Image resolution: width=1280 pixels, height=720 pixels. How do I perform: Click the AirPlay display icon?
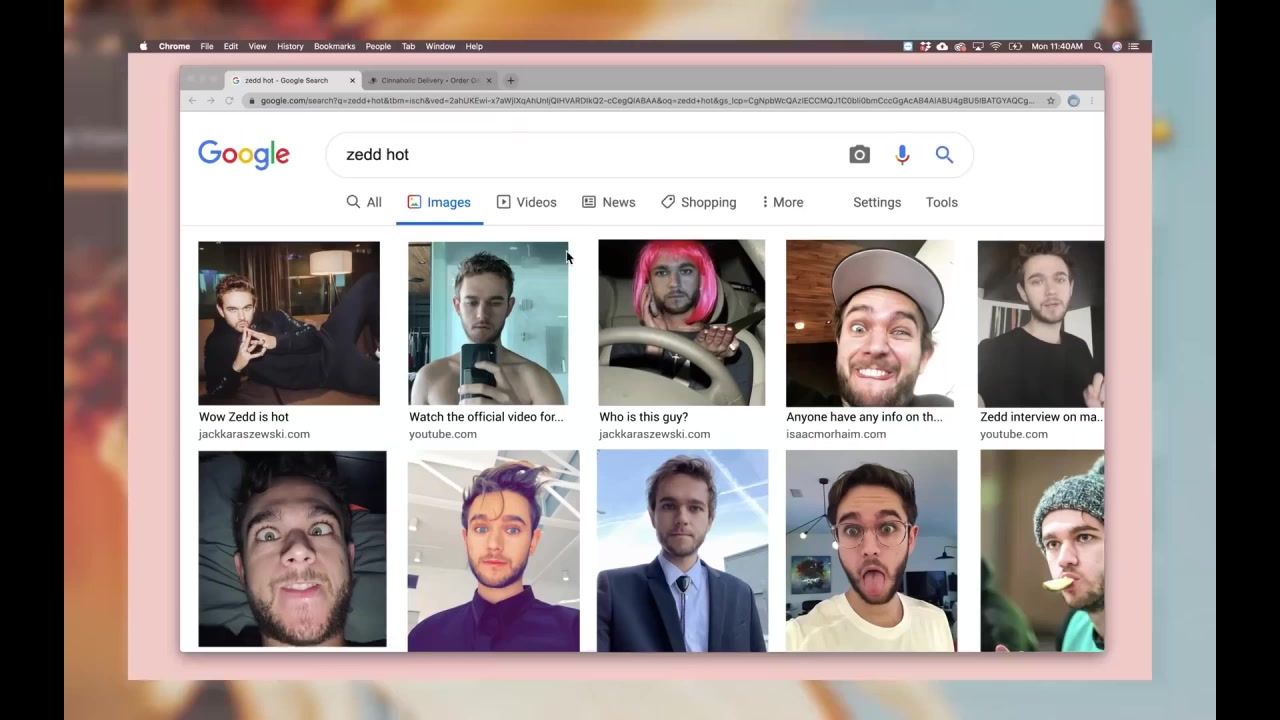978,46
